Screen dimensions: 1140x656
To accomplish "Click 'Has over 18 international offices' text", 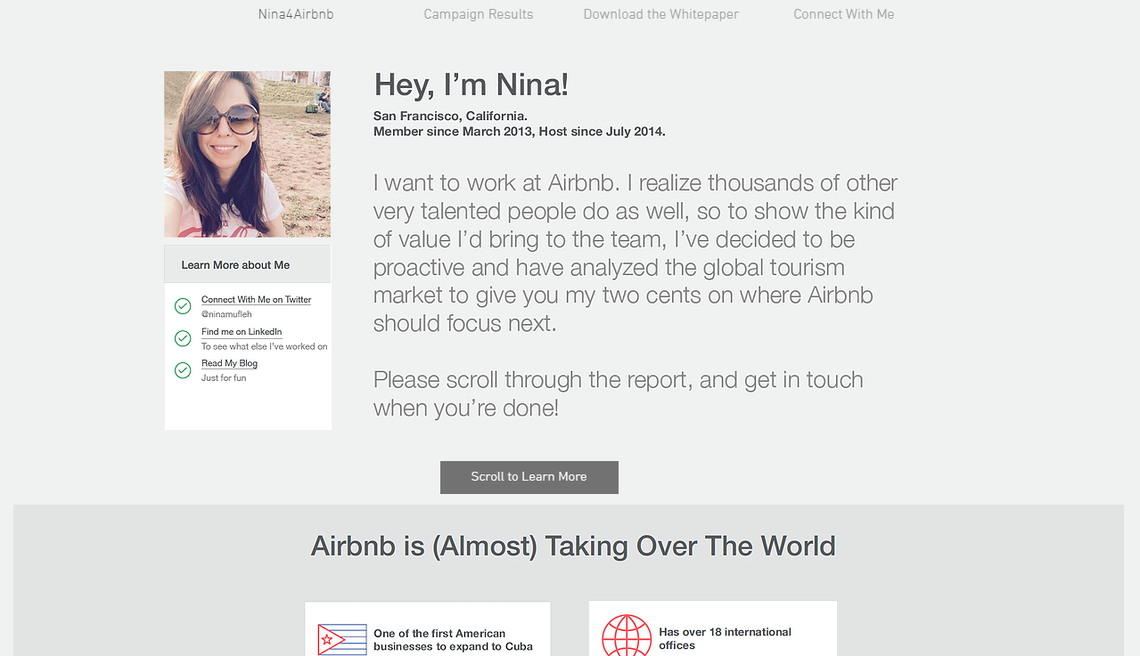I will pos(725,639).
